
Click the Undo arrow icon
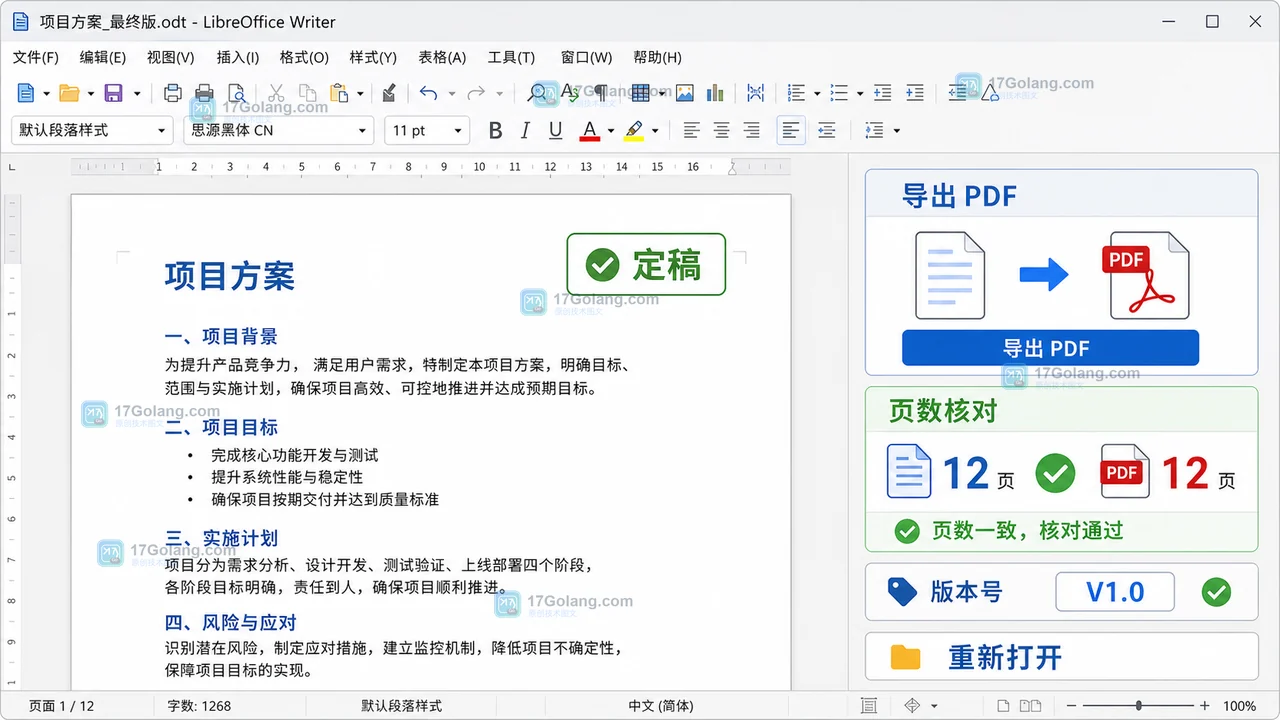428,93
